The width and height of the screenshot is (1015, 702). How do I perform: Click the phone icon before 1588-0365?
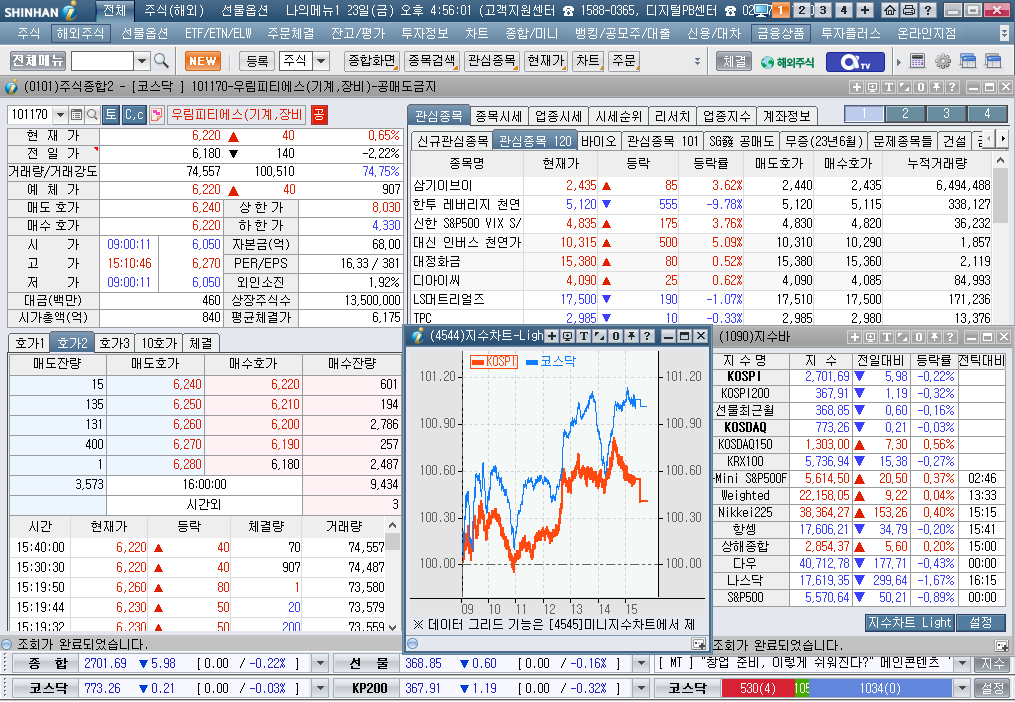click(x=568, y=10)
